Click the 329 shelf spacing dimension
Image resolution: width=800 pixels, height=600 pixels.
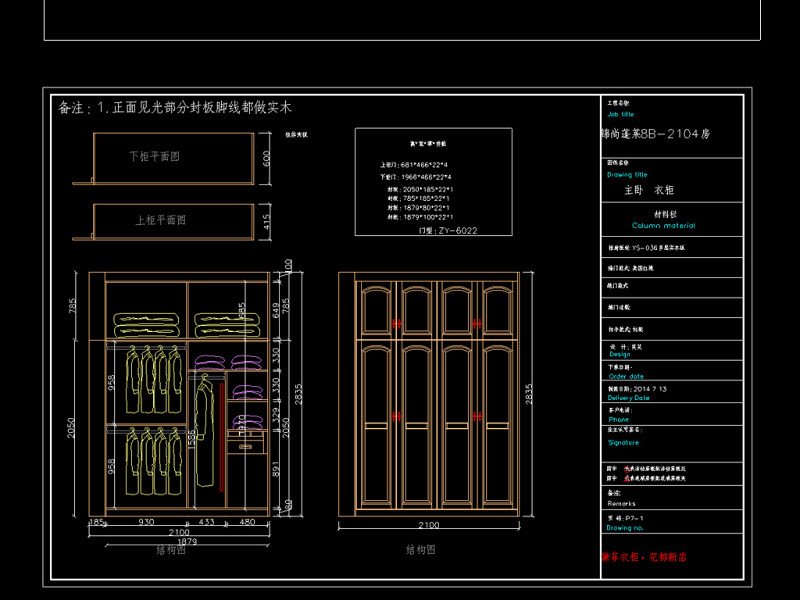pos(276,415)
